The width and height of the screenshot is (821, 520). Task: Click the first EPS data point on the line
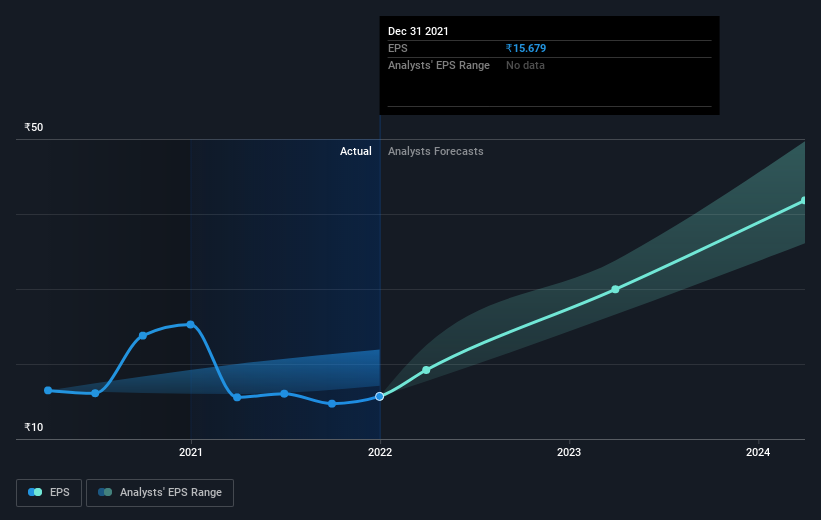coord(48,390)
